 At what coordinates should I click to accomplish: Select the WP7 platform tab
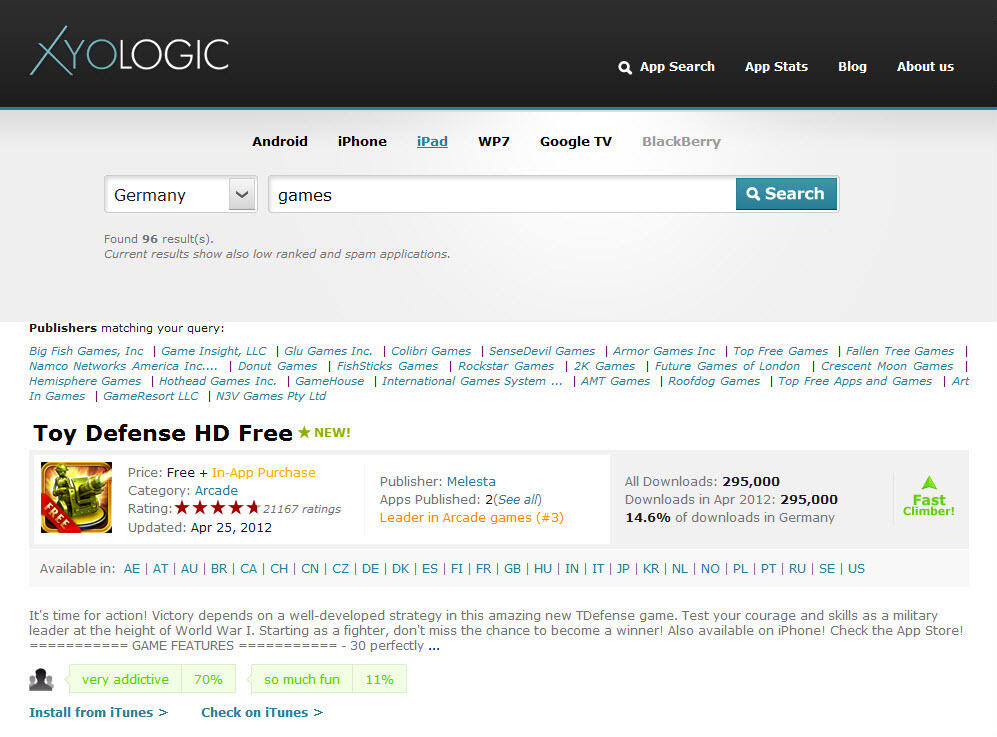494,141
